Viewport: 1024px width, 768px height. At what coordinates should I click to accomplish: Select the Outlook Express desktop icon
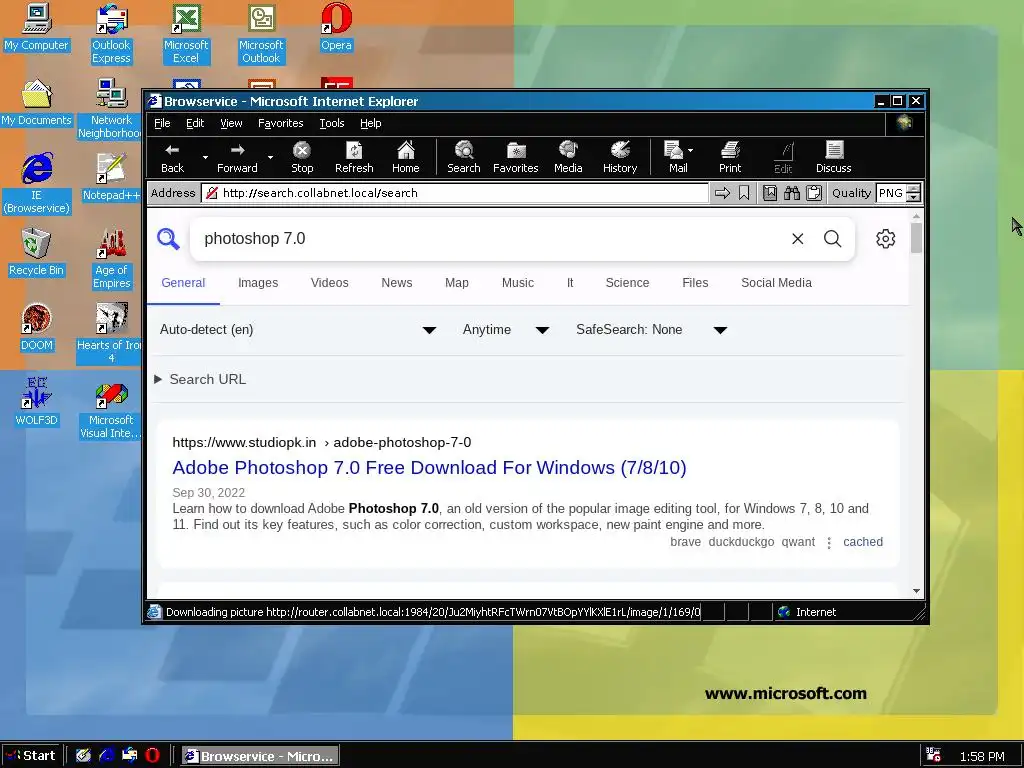pyautogui.click(x=111, y=34)
